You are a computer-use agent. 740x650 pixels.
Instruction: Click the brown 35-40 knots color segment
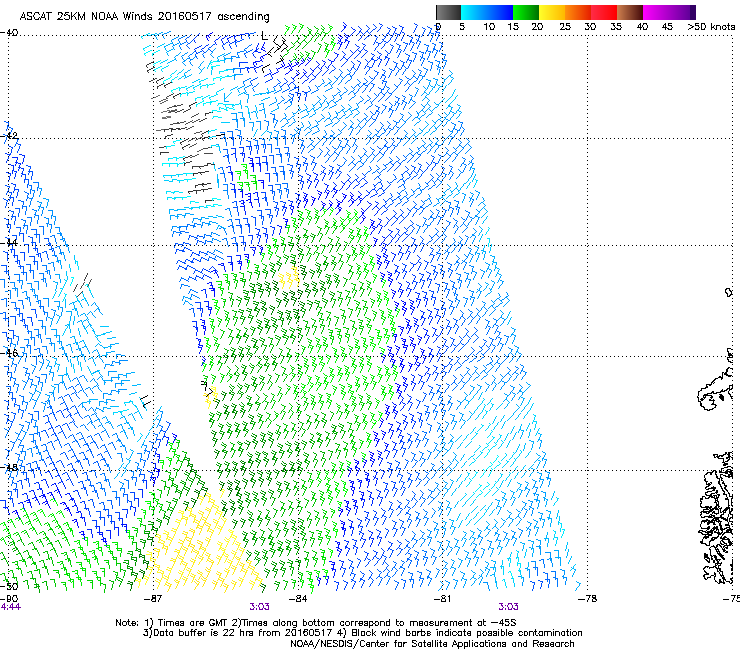[630, 12]
